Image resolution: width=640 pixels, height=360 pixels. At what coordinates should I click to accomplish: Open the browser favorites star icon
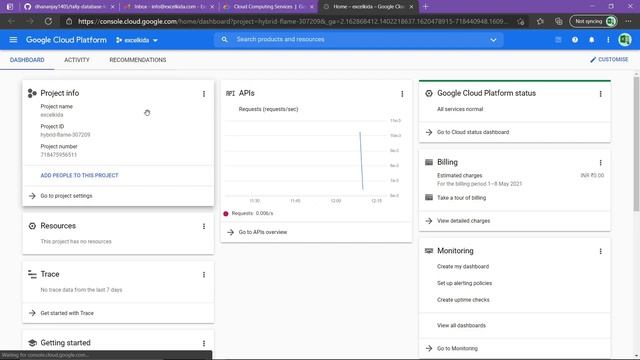click(540, 21)
